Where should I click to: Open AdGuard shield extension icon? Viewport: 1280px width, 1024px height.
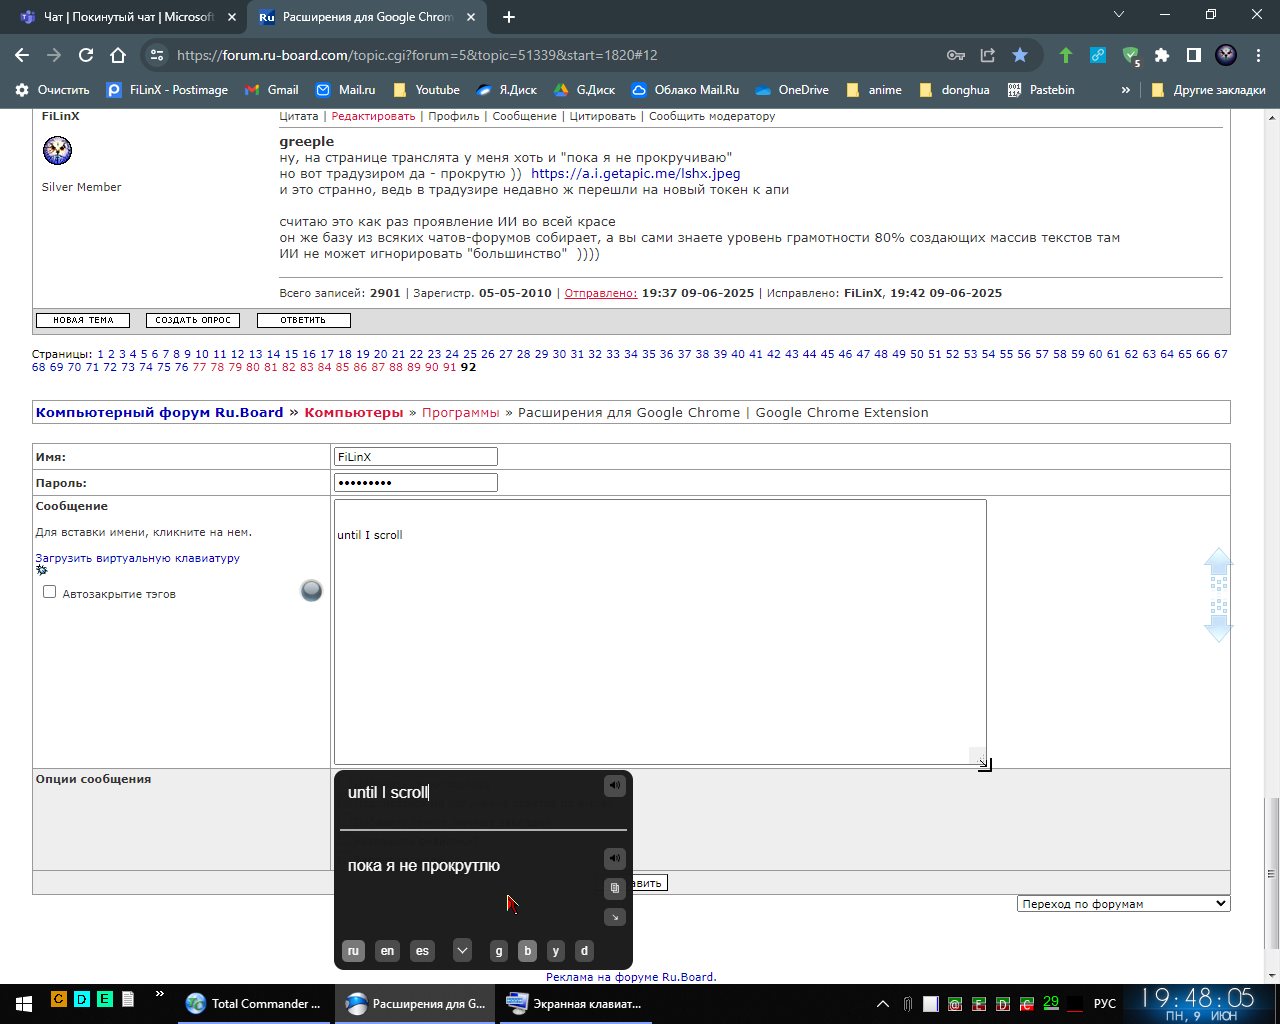coord(1130,56)
